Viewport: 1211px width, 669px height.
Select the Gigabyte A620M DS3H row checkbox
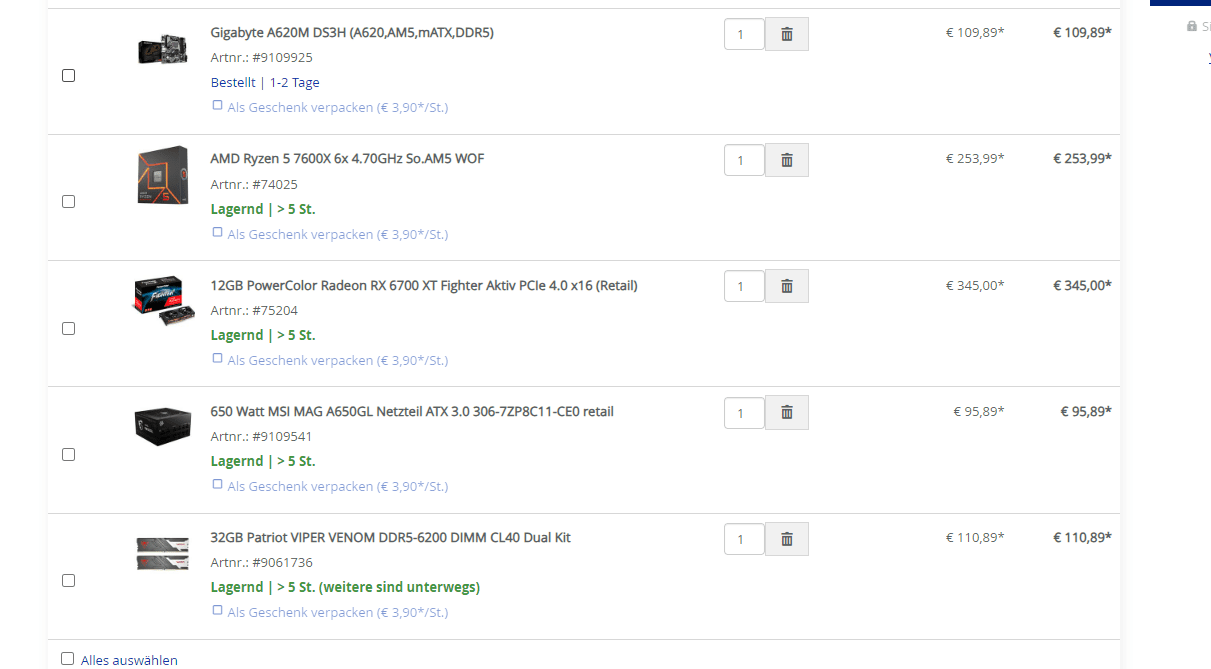click(68, 75)
